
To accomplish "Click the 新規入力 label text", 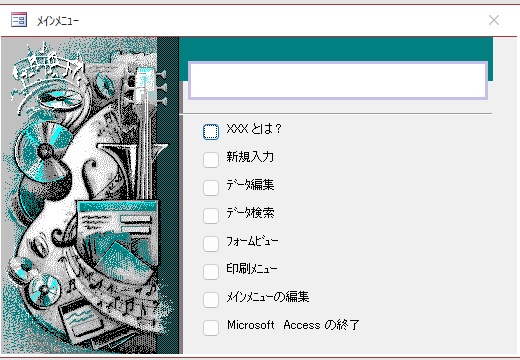I will (250, 157).
